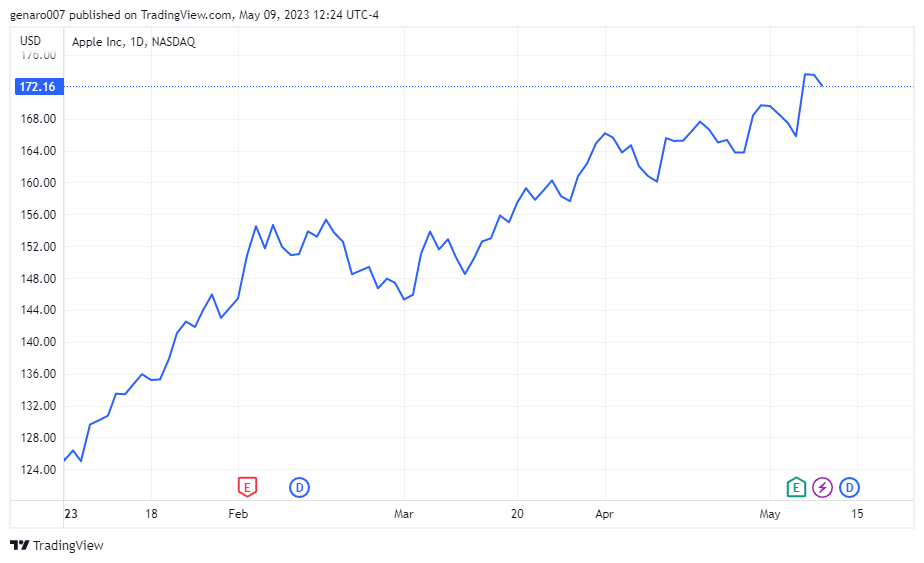Click the Apple Inc, 1D, NASDAQ title
Viewport: 924px width, 563px height.
[x=134, y=42]
